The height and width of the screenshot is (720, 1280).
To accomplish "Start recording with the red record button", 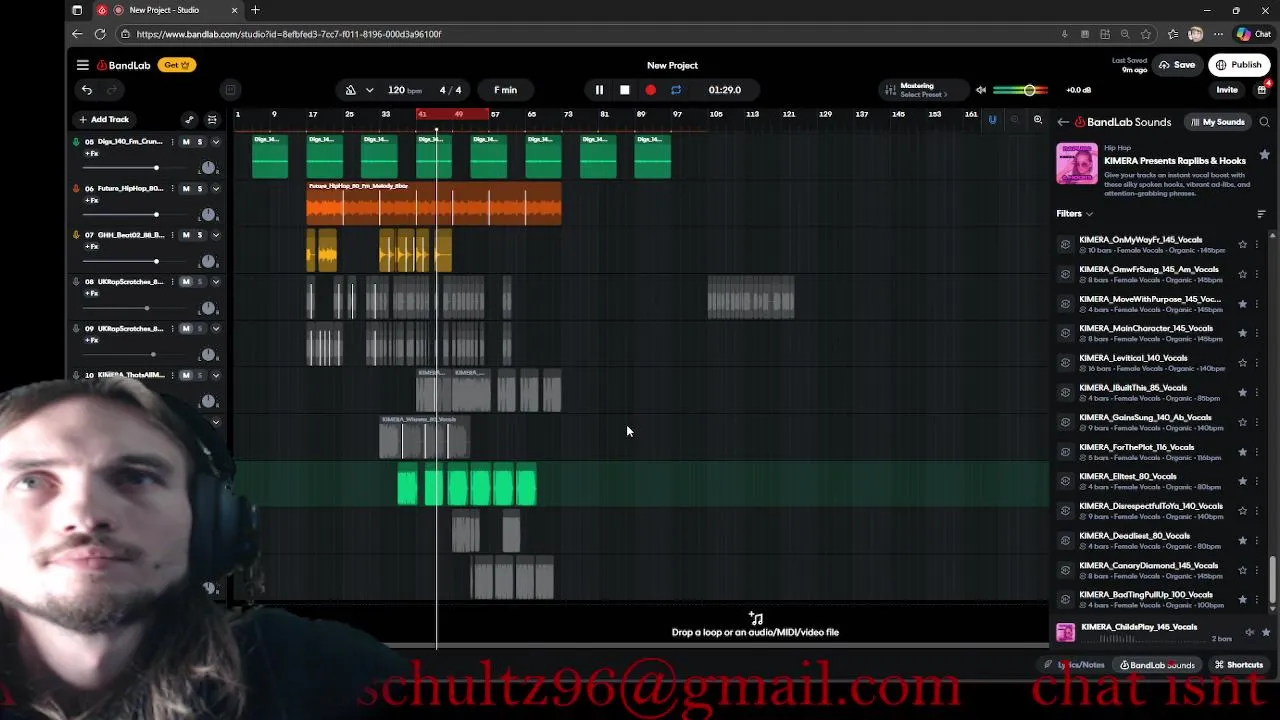I will click(x=651, y=90).
